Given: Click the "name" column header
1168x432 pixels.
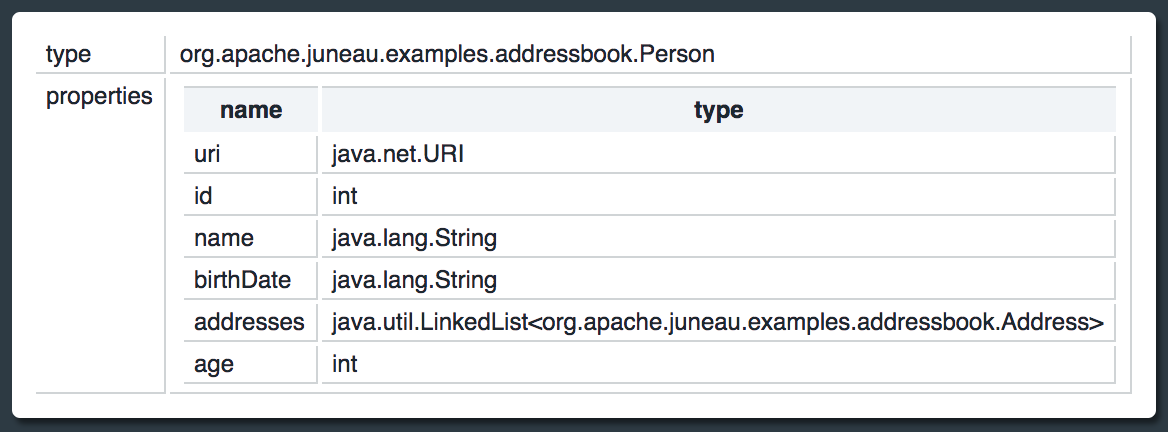Looking at the screenshot, I should pos(251,110).
